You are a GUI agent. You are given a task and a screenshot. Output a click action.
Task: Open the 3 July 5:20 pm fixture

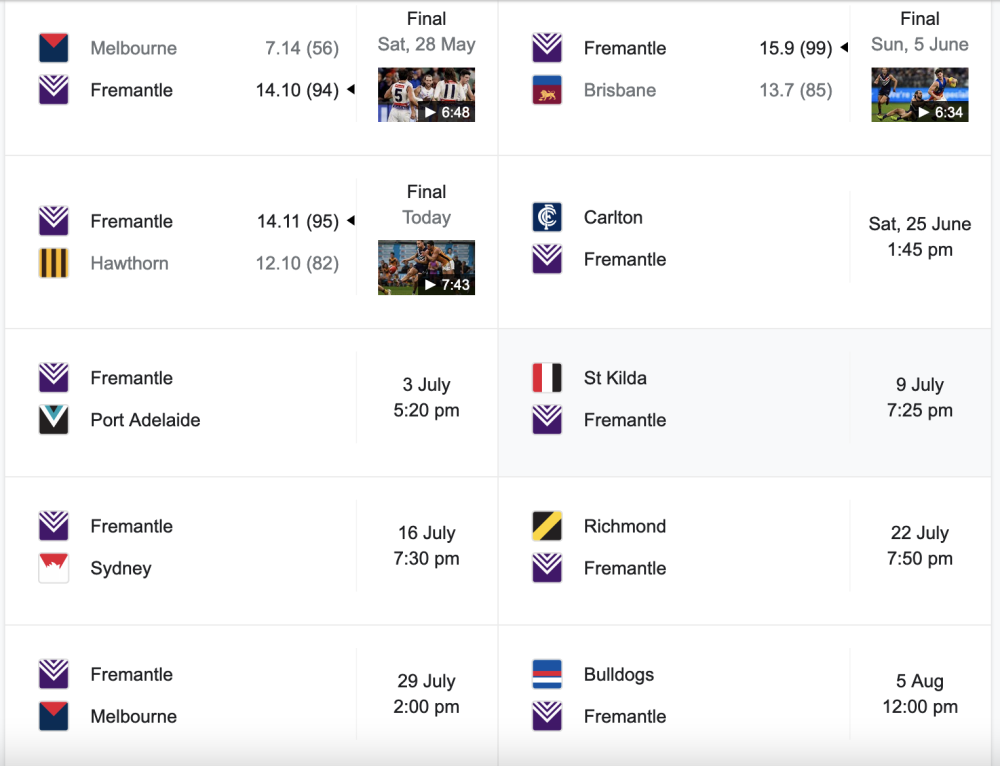(x=251, y=402)
